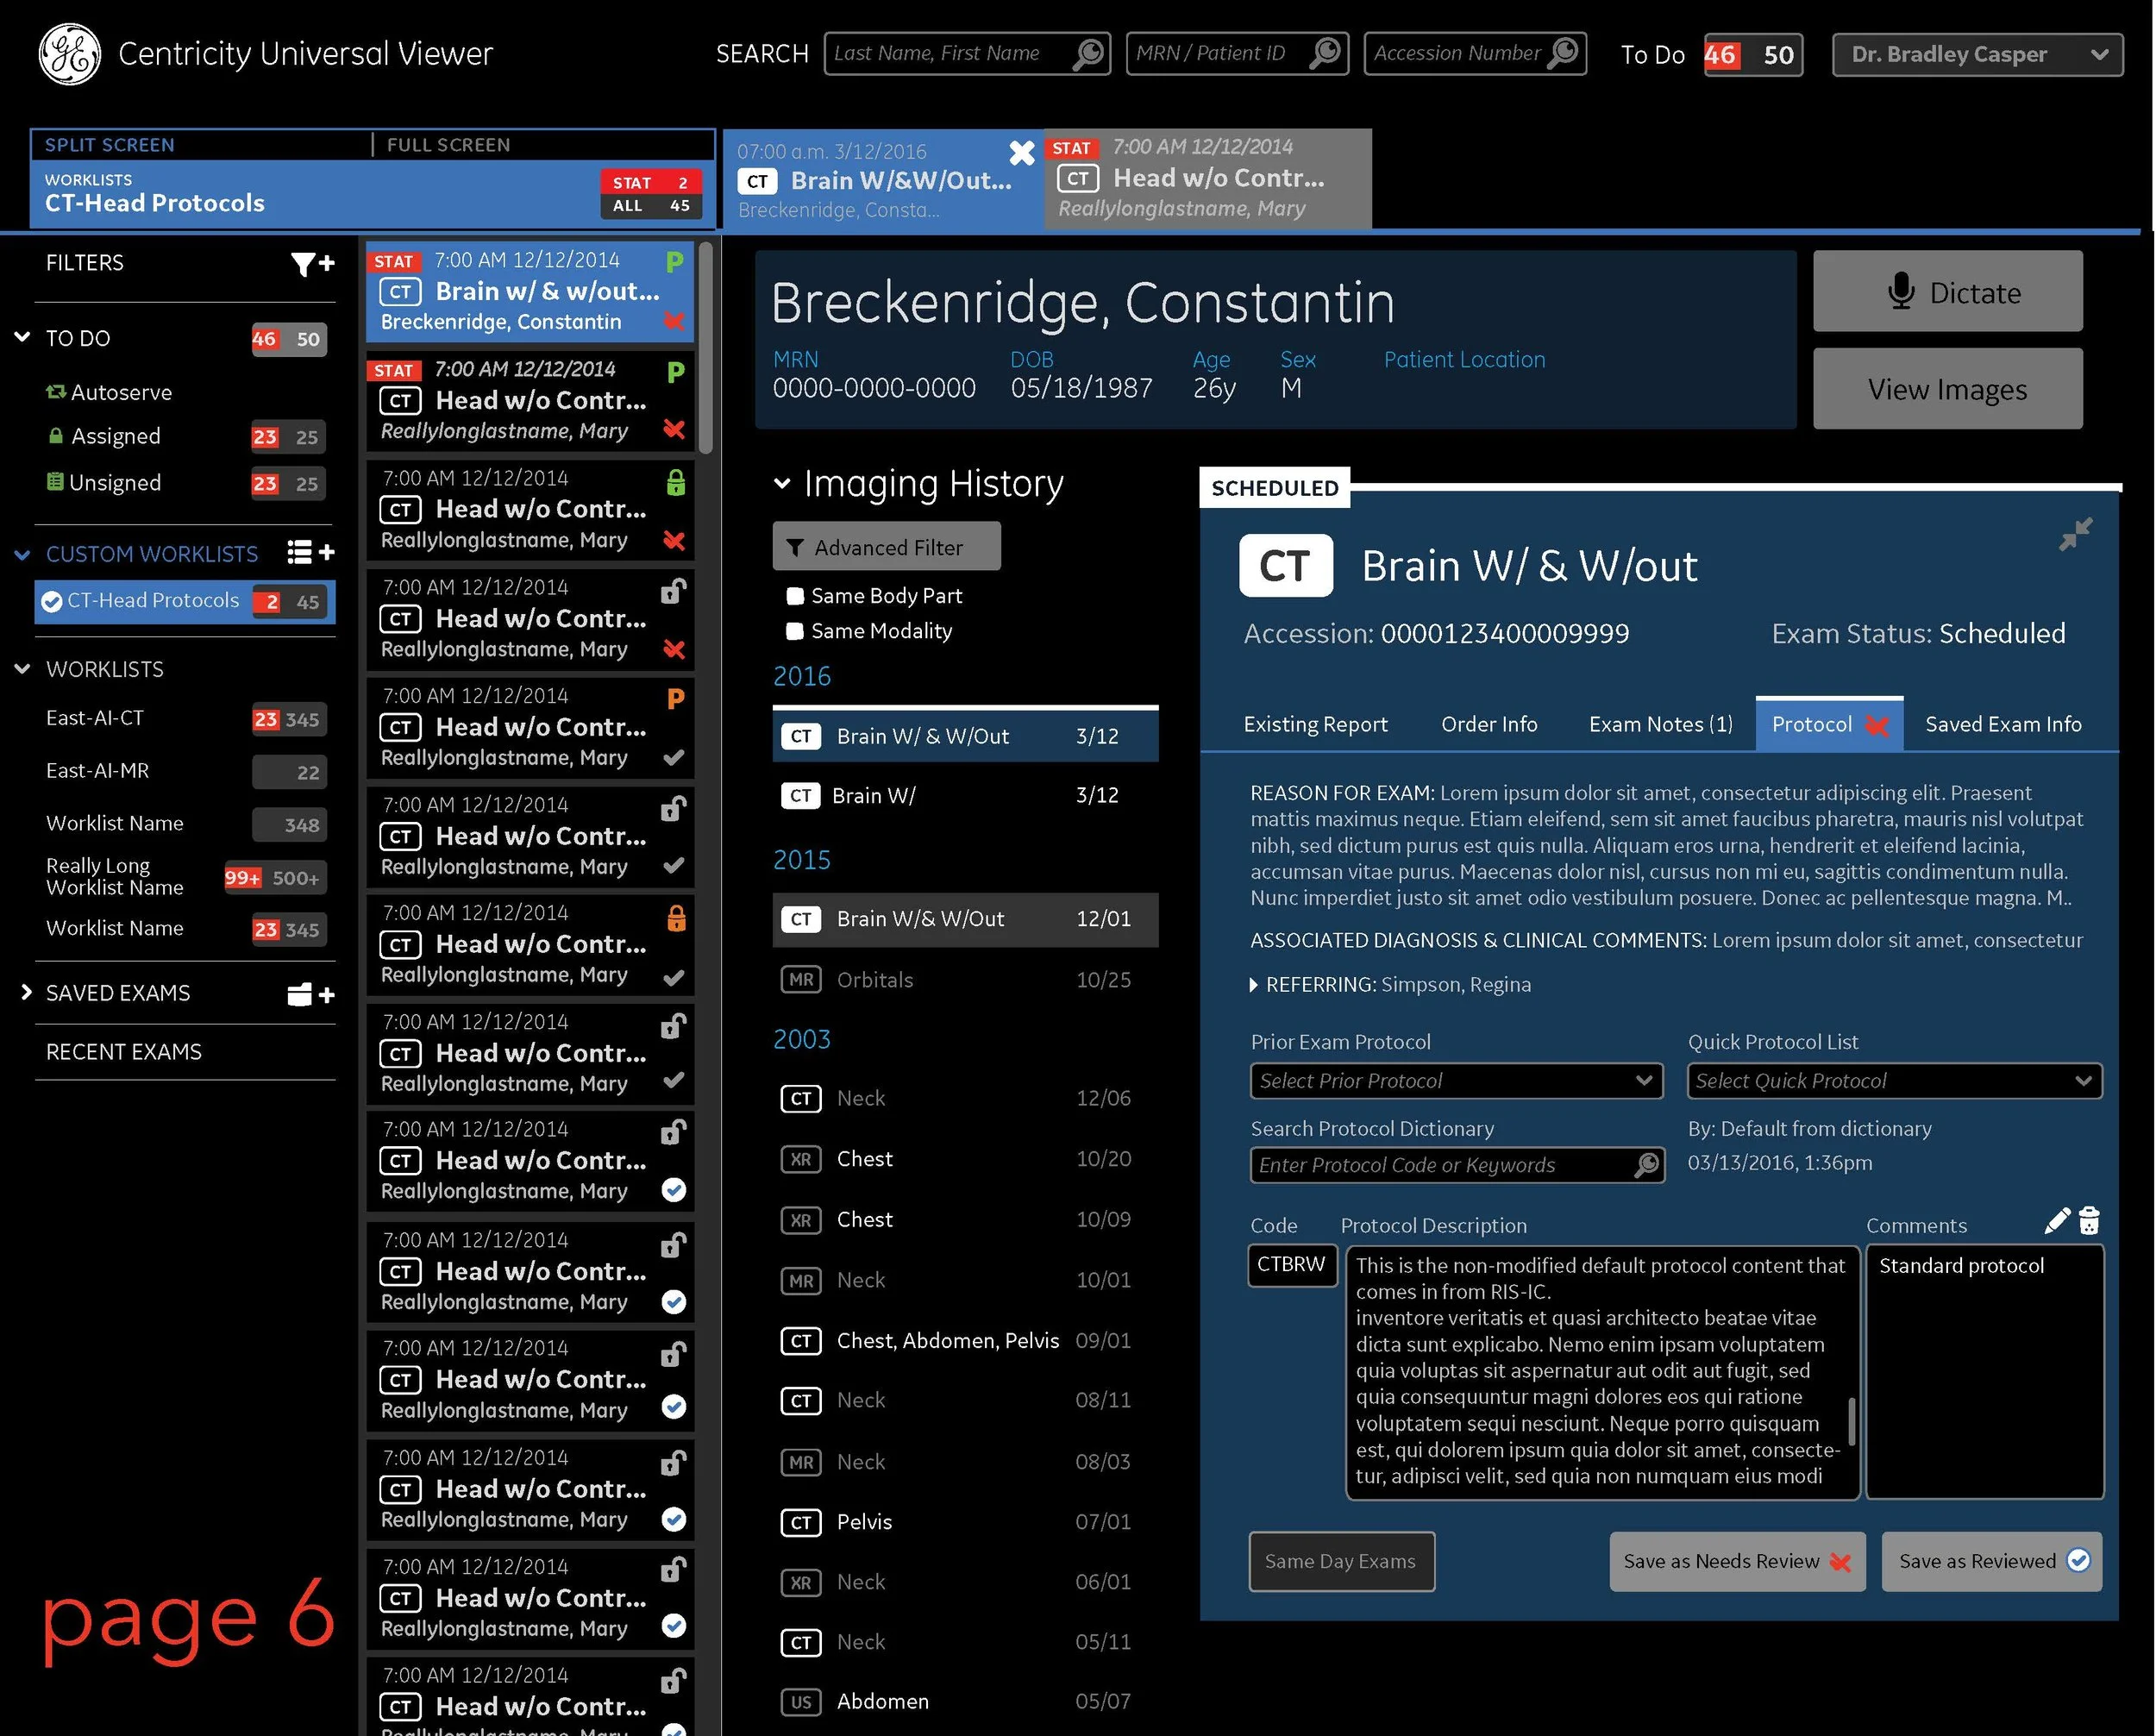Toggle the CT-Head Protocols worklist checkmark

coord(52,602)
